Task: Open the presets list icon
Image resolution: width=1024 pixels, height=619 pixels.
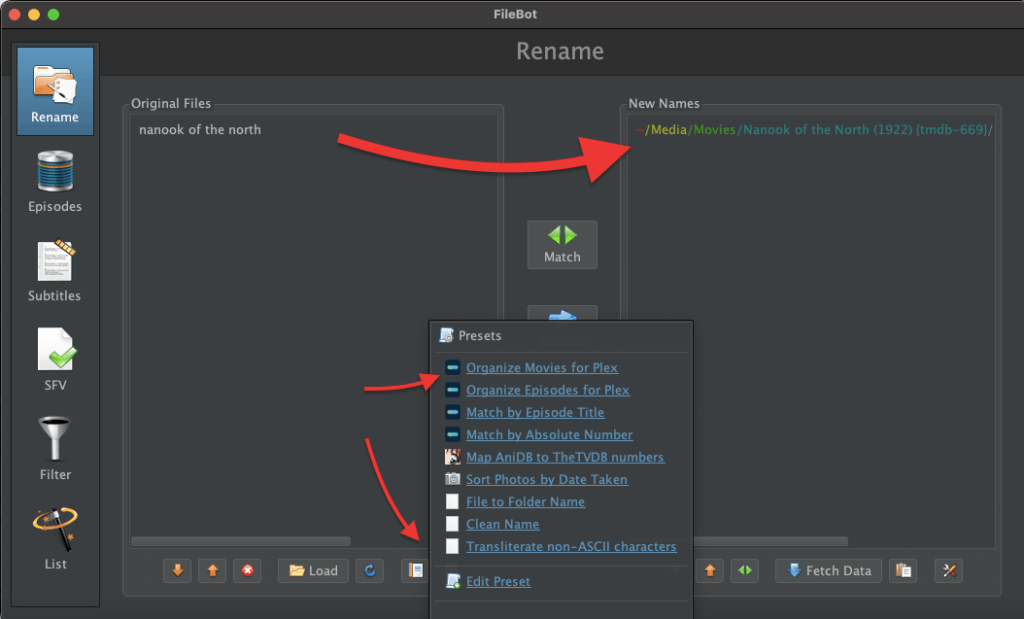Action: pyautogui.click(x=415, y=571)
